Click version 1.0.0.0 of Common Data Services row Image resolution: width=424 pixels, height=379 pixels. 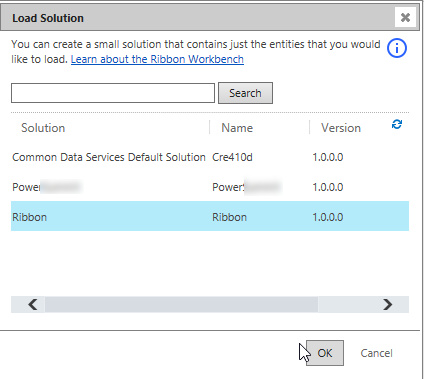(x=328, y=157)
